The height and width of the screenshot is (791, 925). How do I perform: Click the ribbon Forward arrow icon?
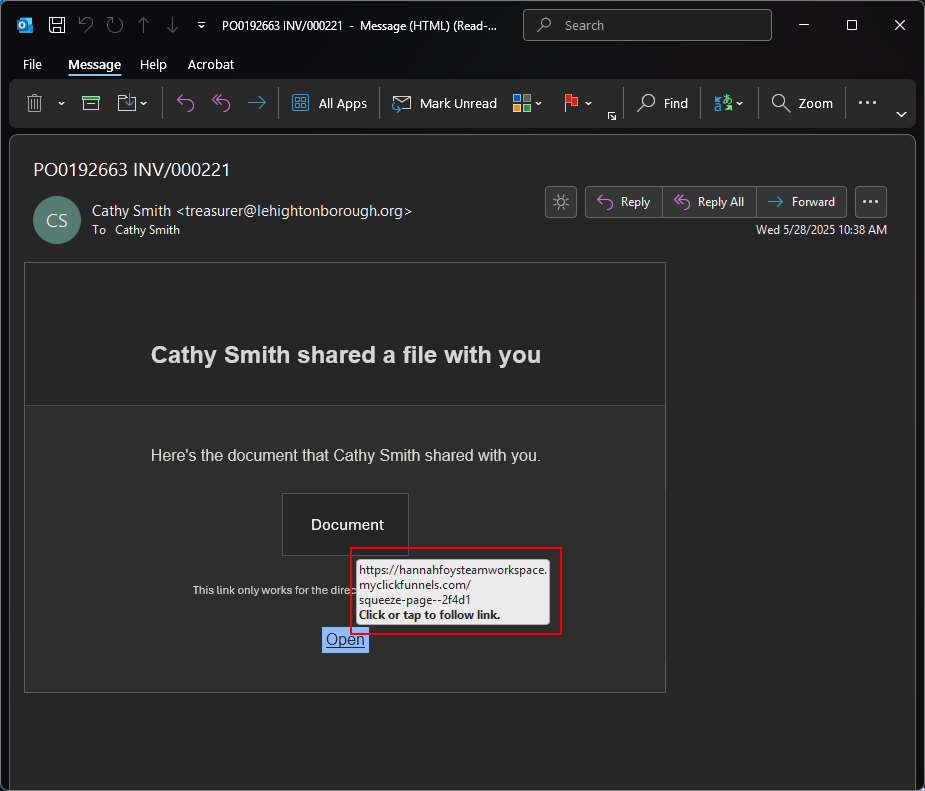point(257,103)
